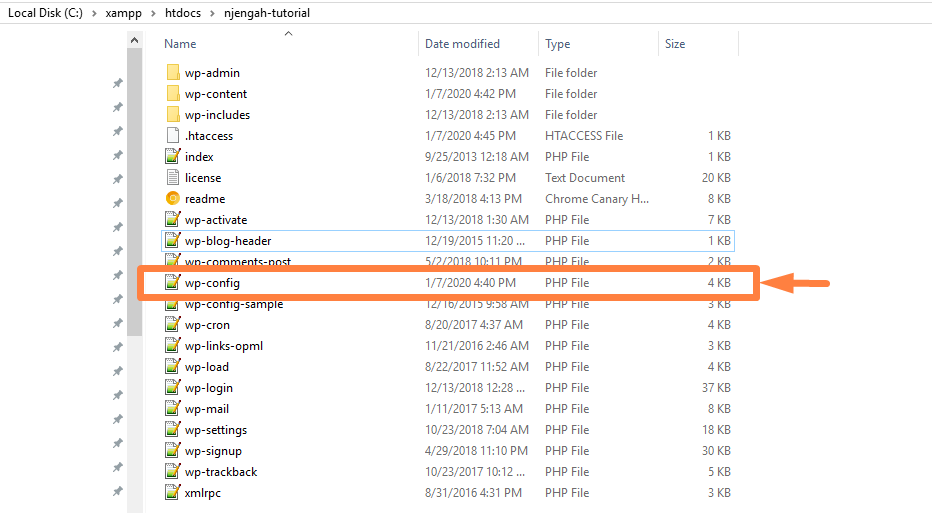932x513 pixels.
Task: Click the navigation pane scrollbar thumb
Action: tap(134, 191)
